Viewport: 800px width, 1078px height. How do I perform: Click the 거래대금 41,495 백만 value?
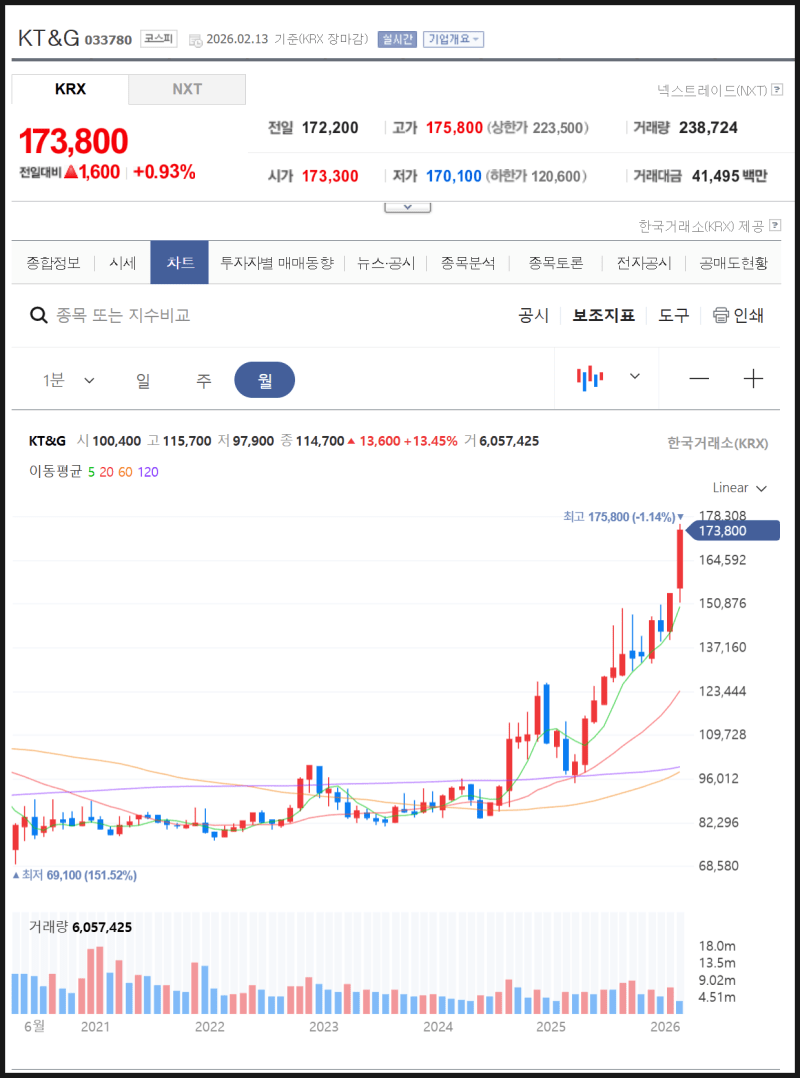click(729, 176)
